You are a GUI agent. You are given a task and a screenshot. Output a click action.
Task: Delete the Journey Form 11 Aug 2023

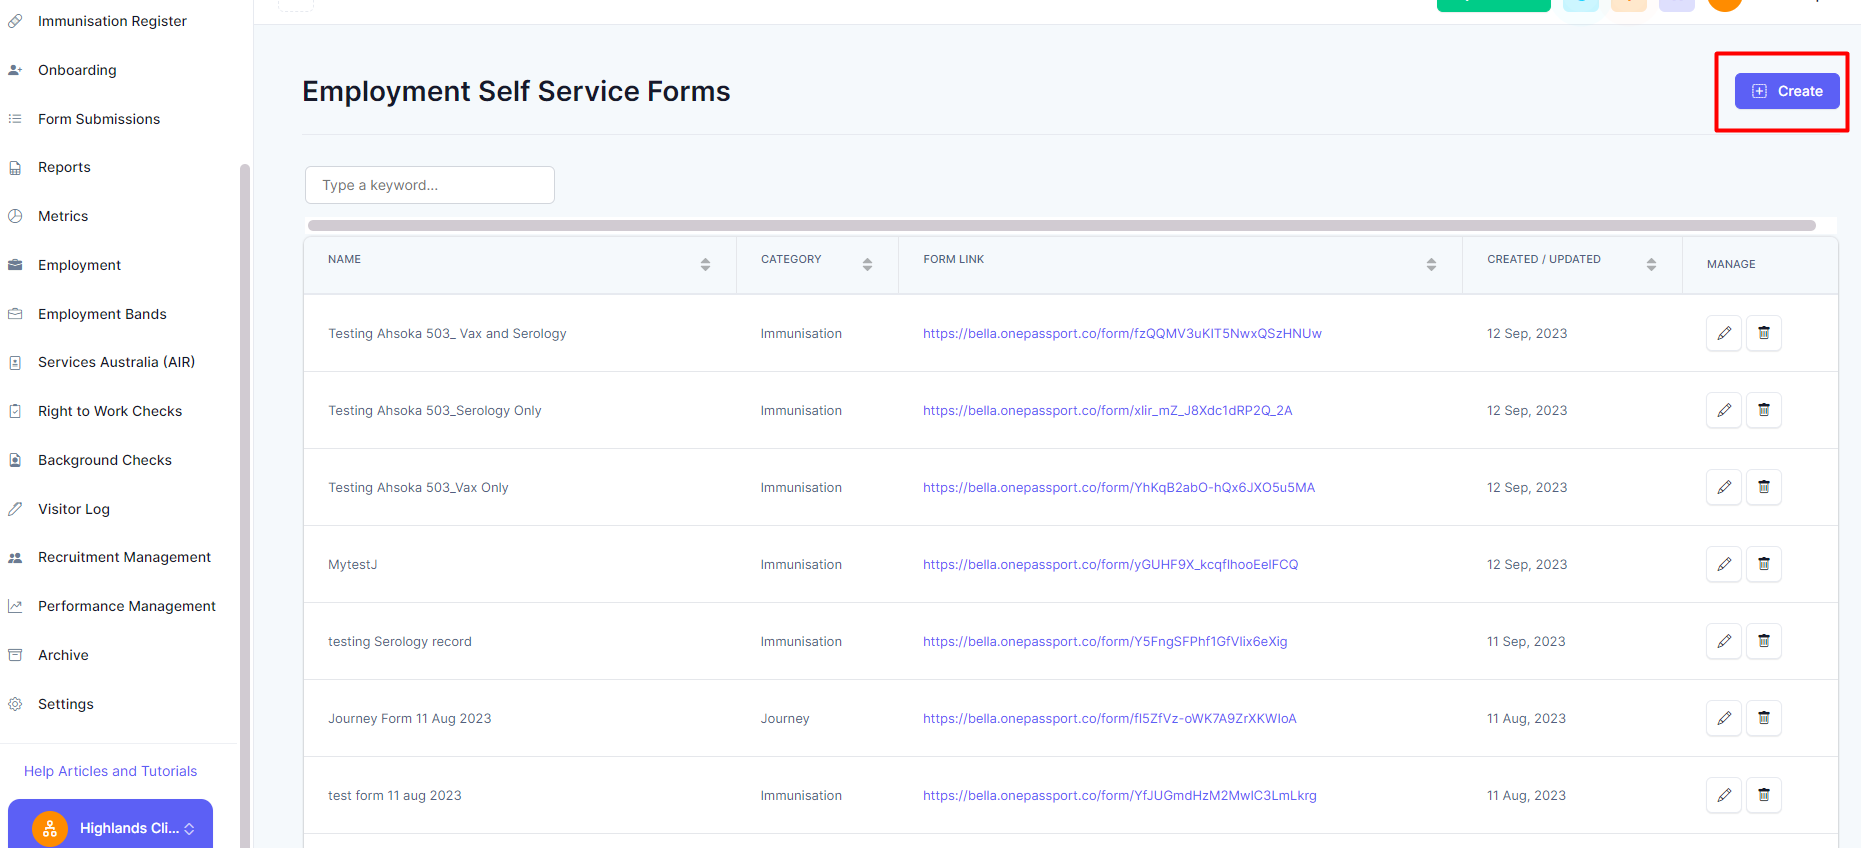[x=1764, y=718]
